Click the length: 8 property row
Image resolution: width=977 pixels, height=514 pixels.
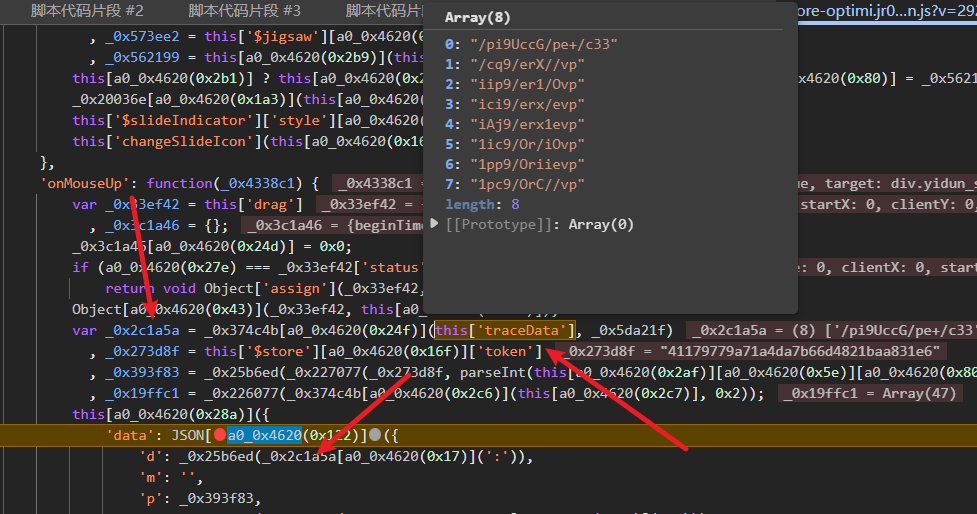click(483, 204)
